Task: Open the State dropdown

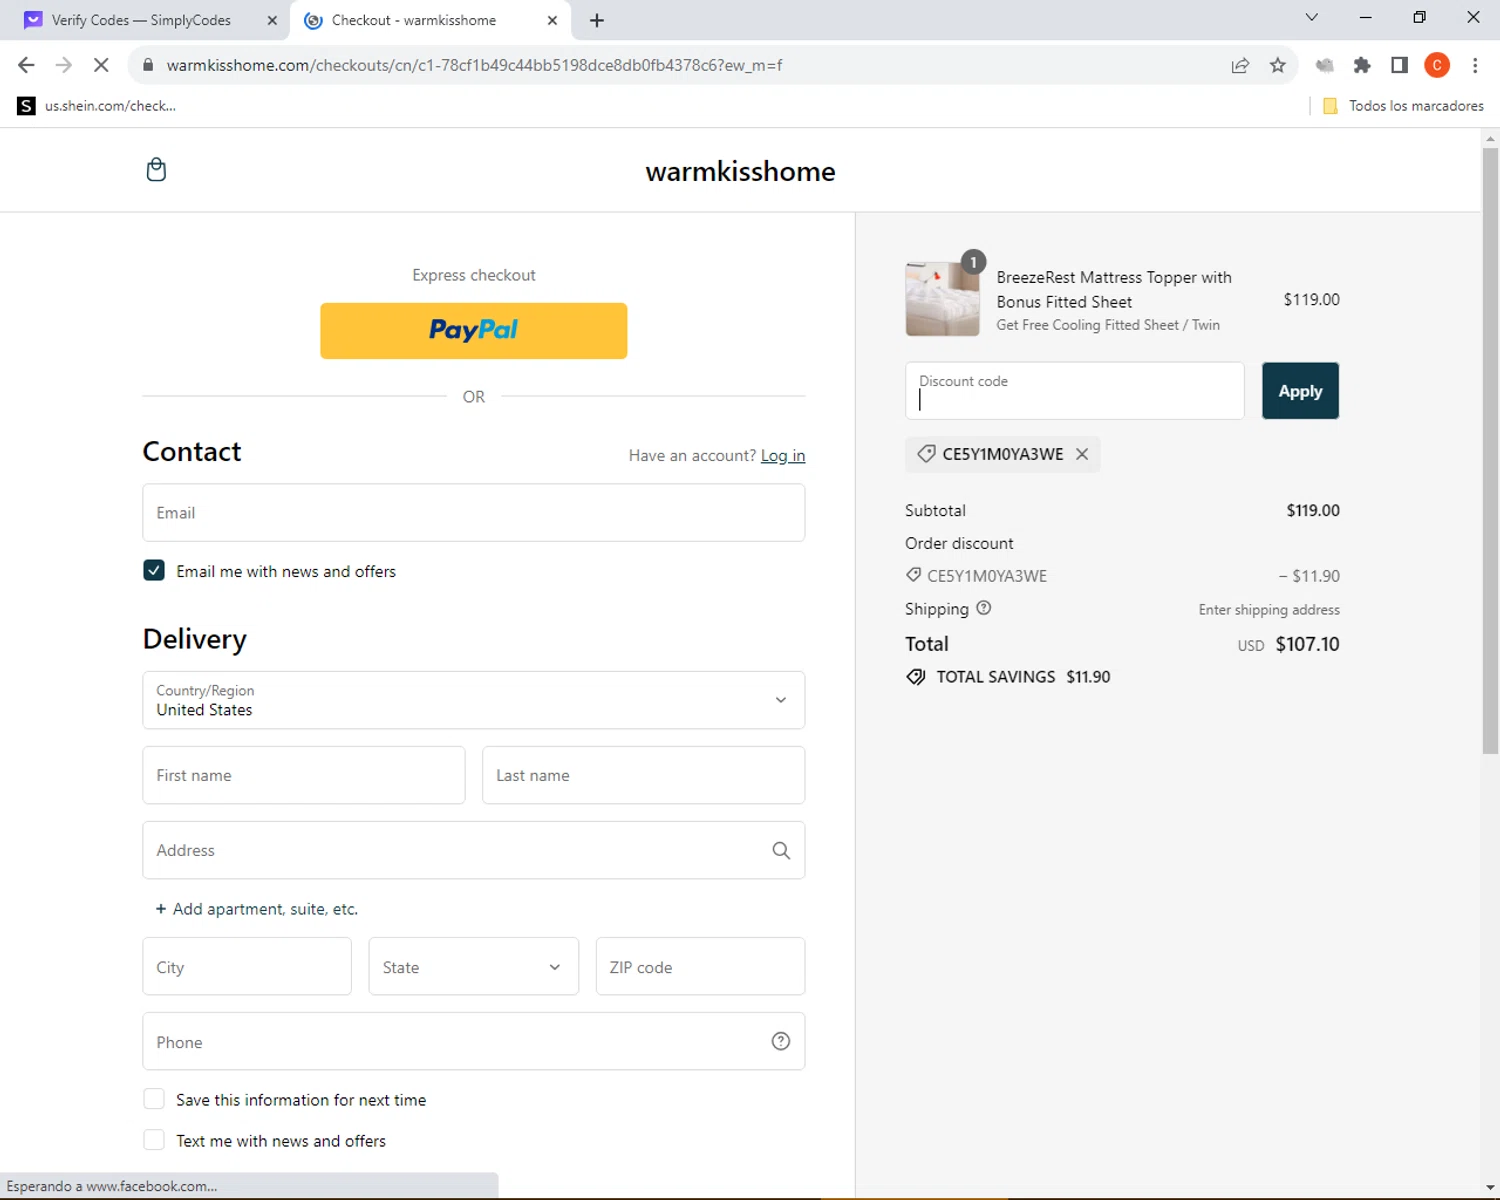Action: click(x=474, y=966)
